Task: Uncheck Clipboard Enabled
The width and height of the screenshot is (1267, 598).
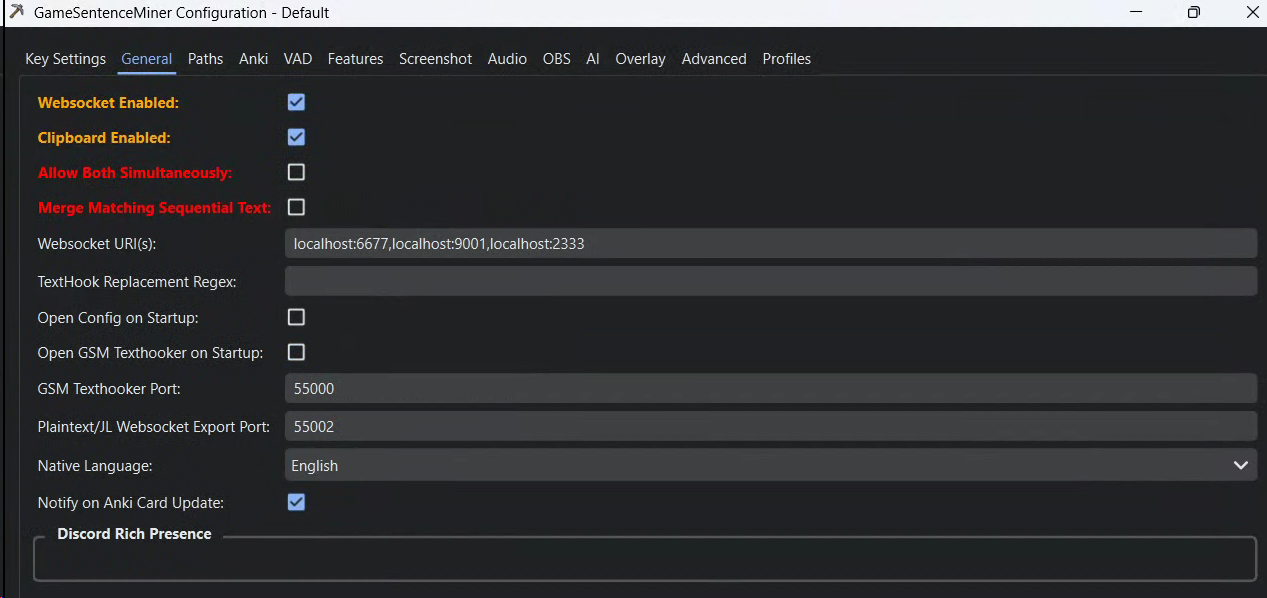Action: pyautogui.click(x=296, y=137)
